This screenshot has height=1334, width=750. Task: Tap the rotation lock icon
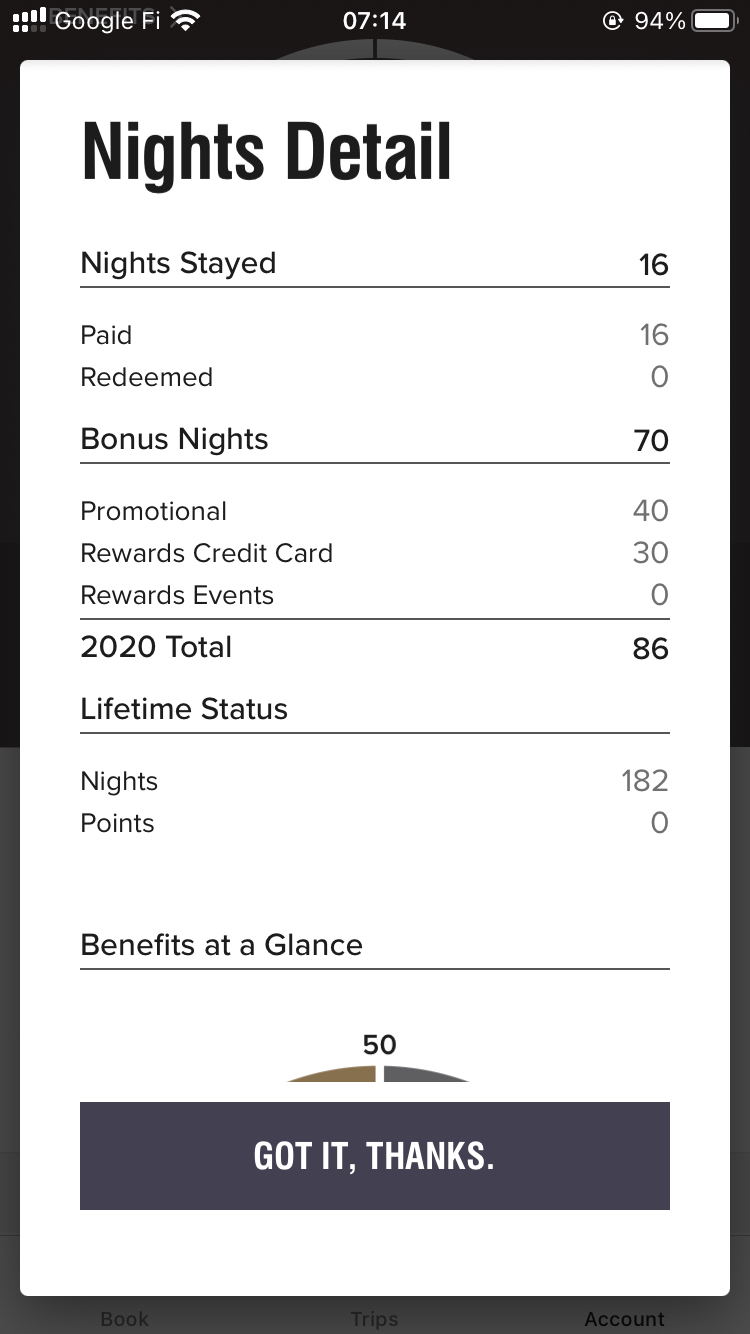point(613,20)
